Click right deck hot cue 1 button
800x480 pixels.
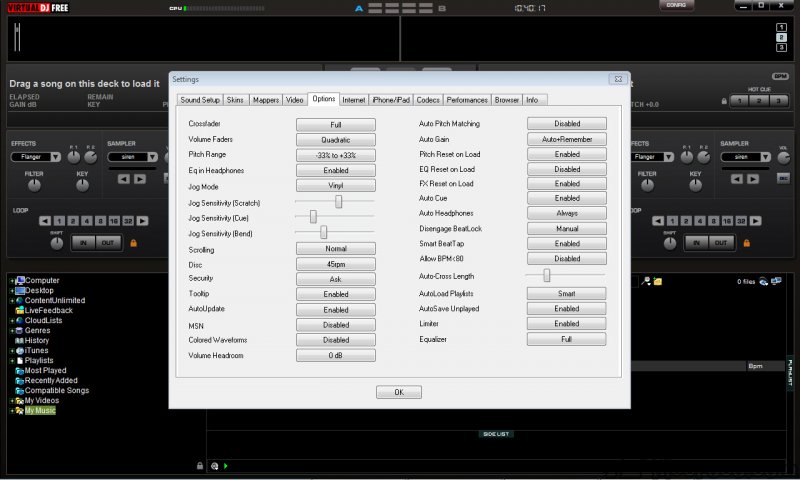[739, 100]
